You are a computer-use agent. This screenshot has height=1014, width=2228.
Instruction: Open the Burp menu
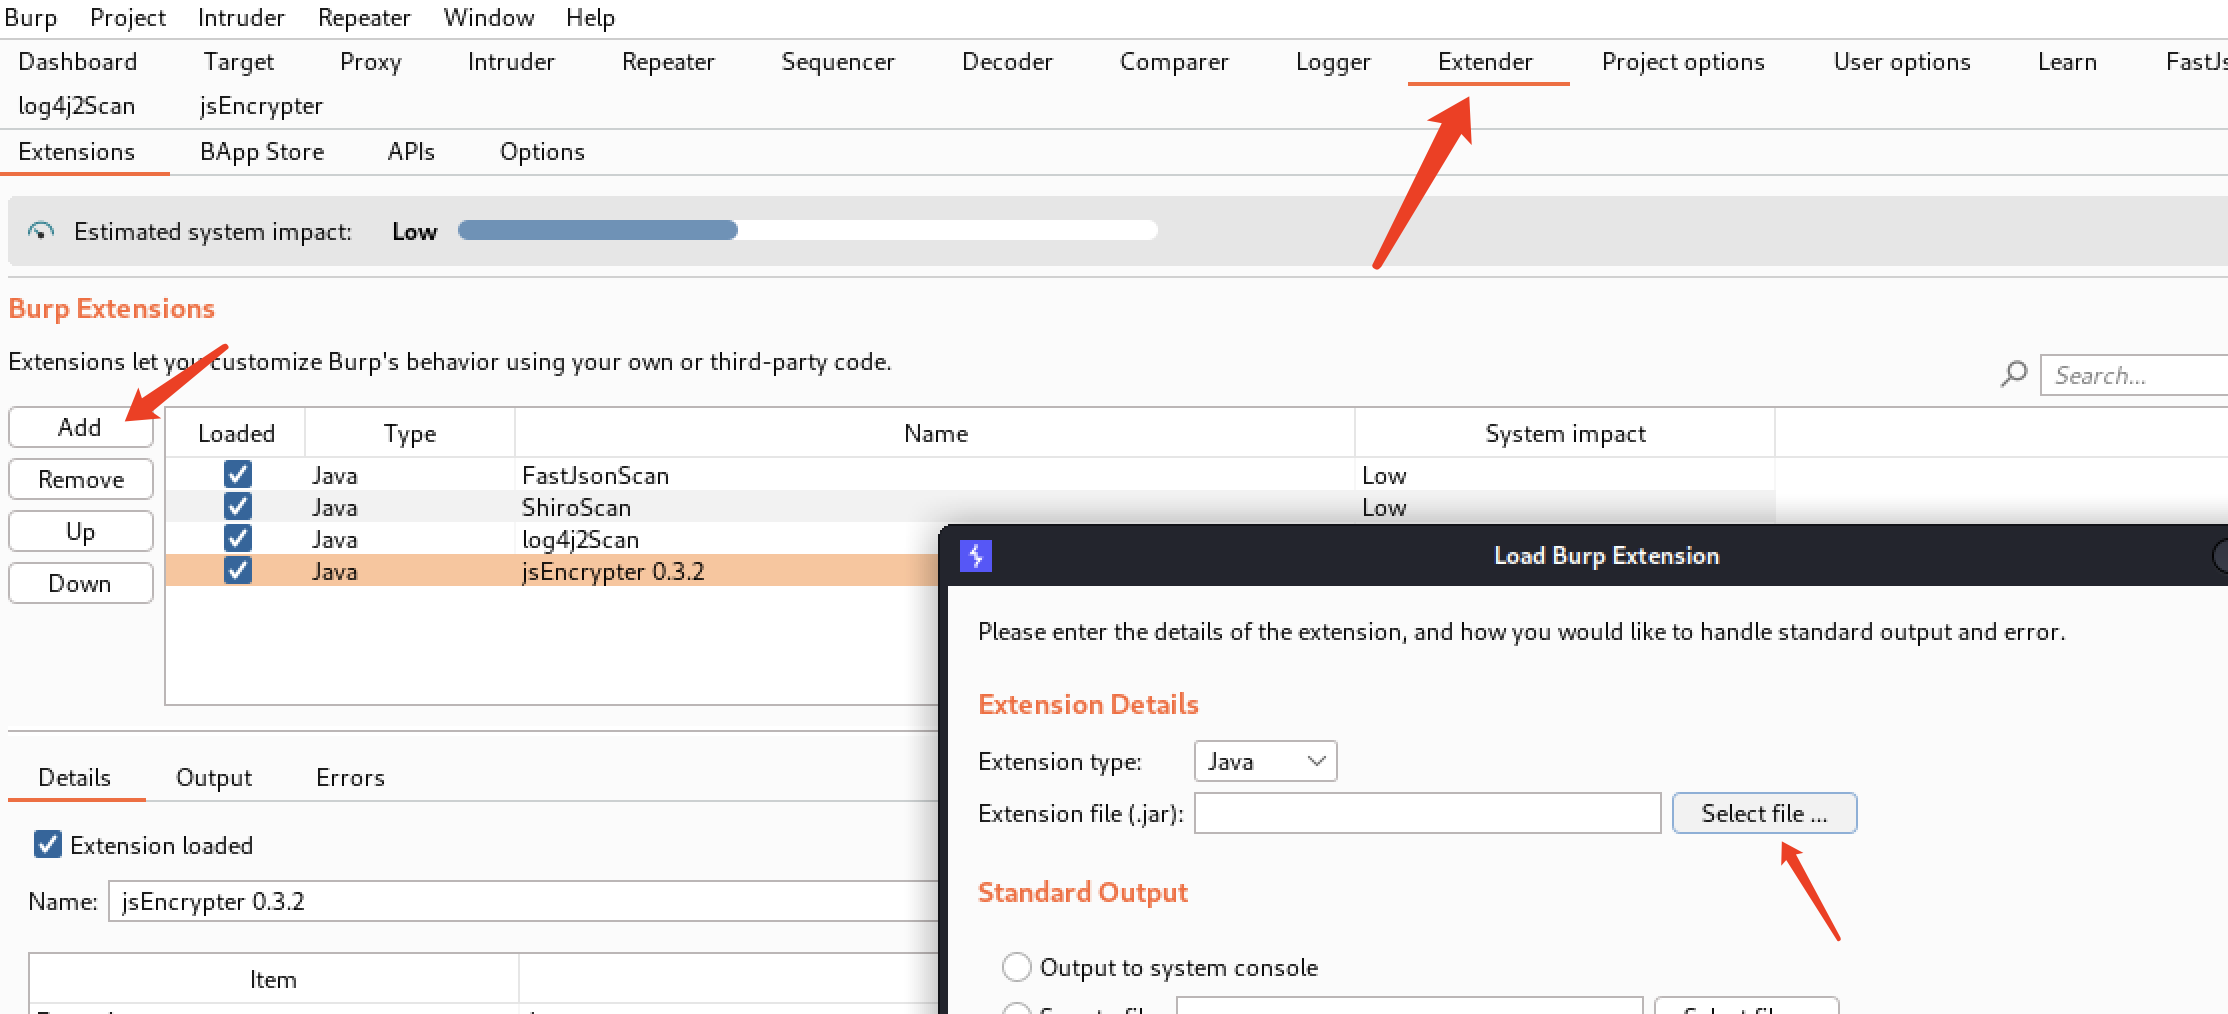pos(31,18)
